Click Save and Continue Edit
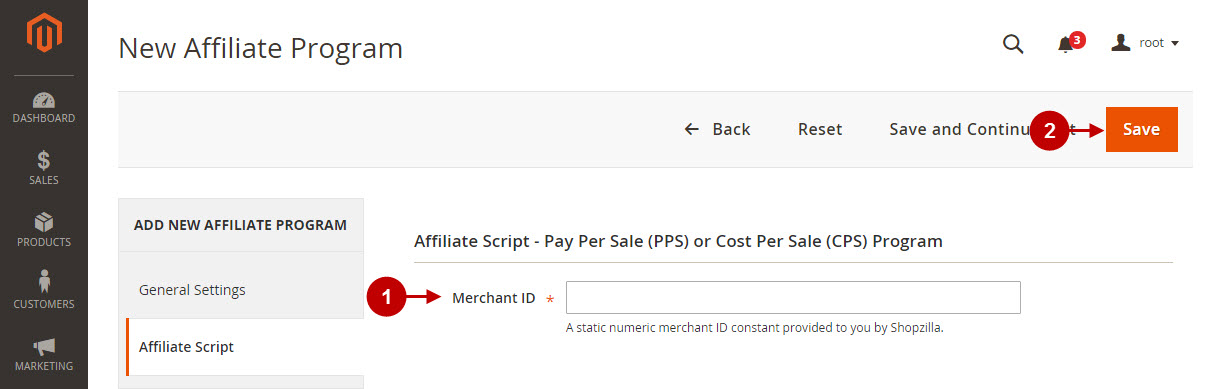Screen dimensions: 1206x389 [982, 129]
